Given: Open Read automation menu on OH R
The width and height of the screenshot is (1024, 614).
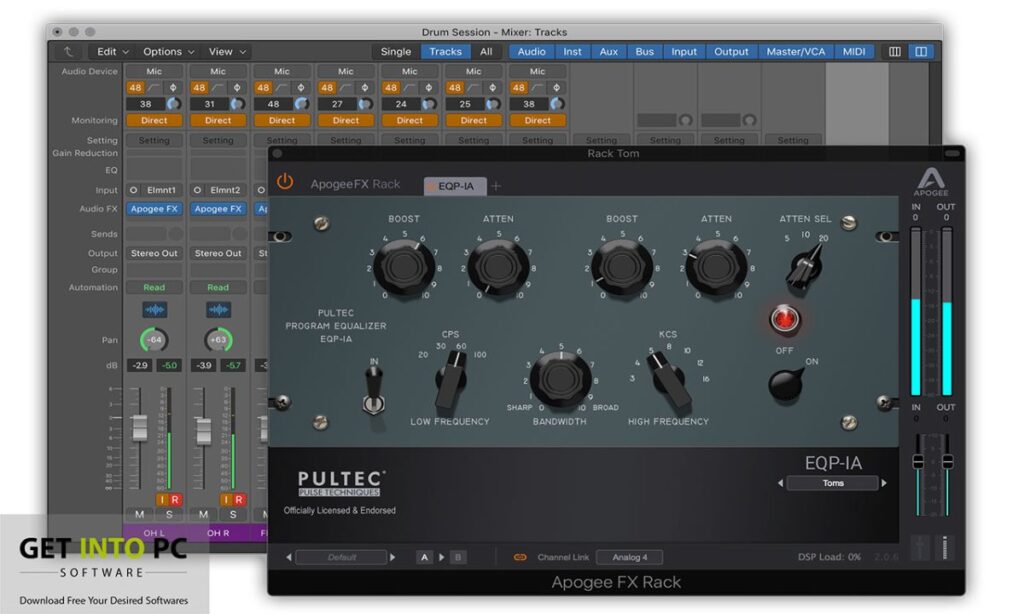Looking at the screenshot, I should tap(218, 287).
